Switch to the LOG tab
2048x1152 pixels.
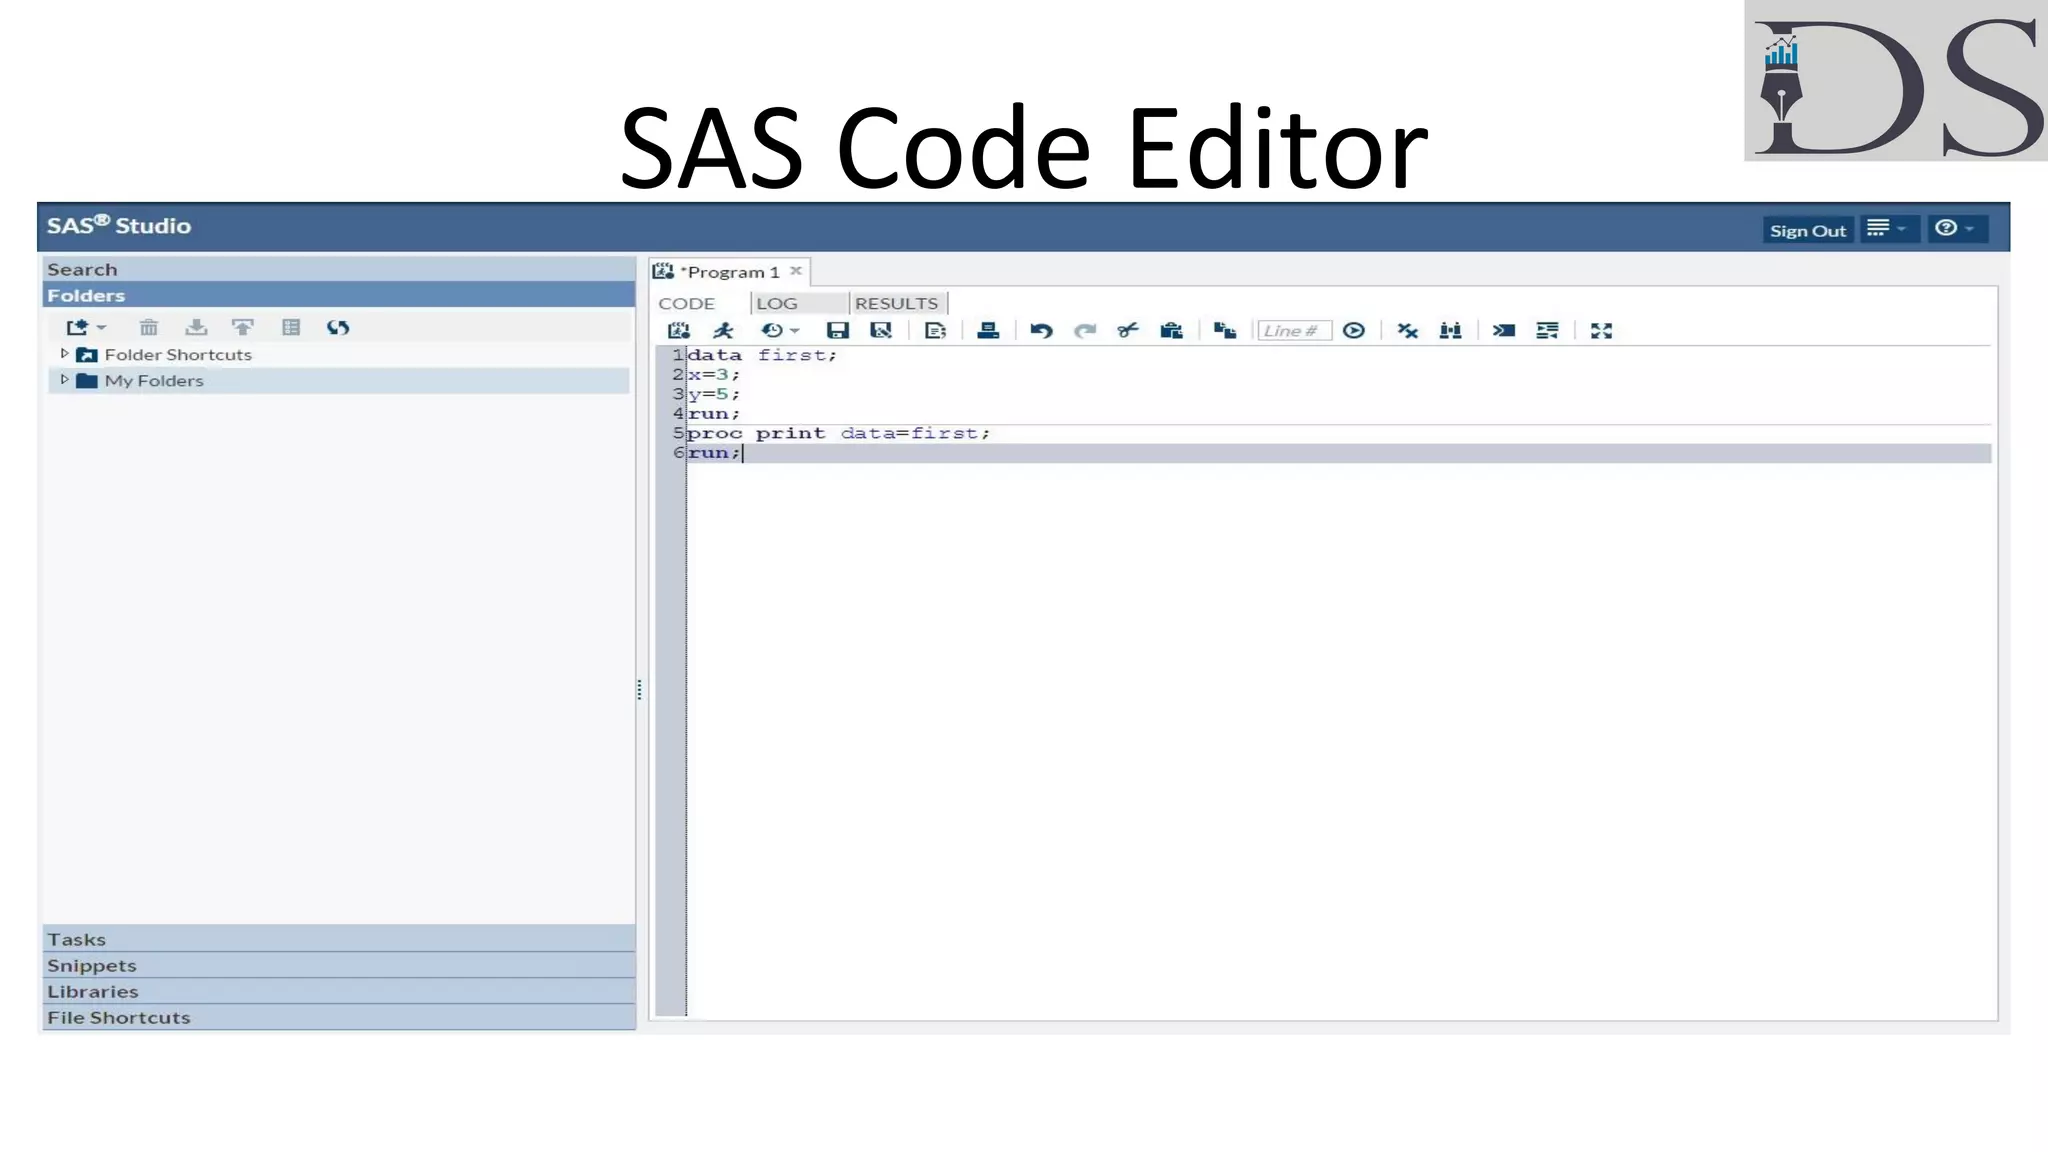(x=777, y=303)
